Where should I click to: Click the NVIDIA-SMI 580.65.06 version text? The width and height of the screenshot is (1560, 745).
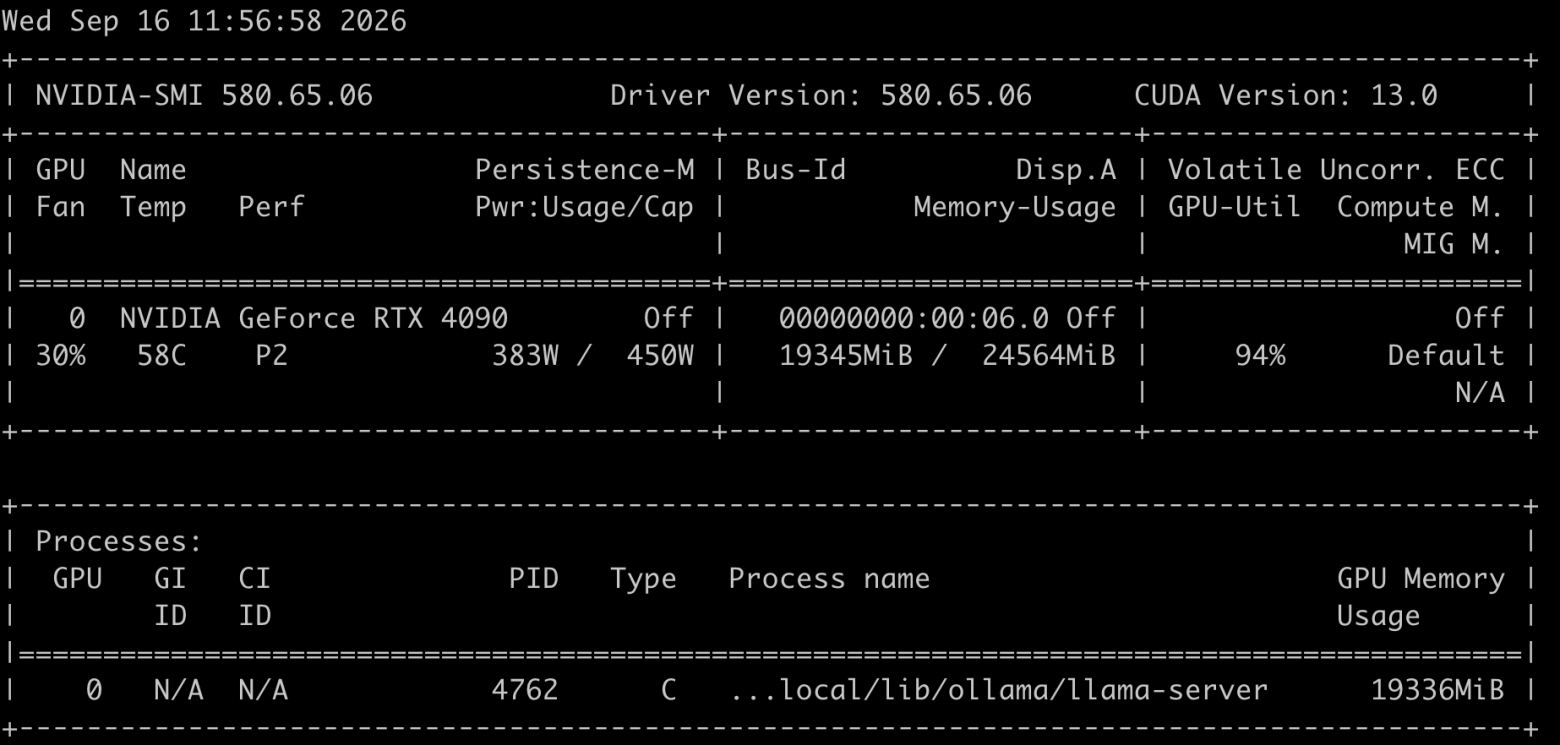coord(204,96)
